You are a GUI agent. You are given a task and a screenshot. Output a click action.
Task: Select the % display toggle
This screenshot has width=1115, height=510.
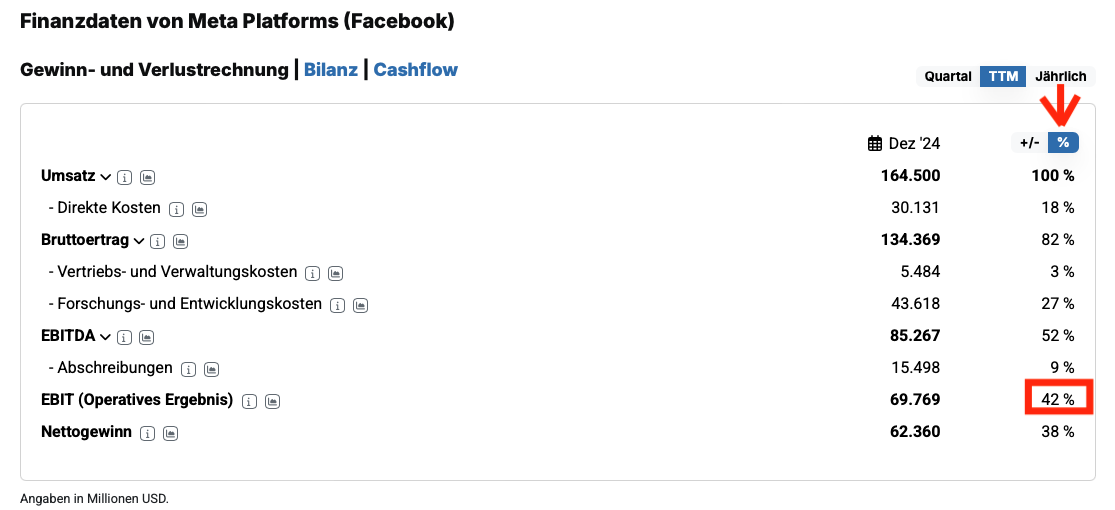coord(1063,143)
